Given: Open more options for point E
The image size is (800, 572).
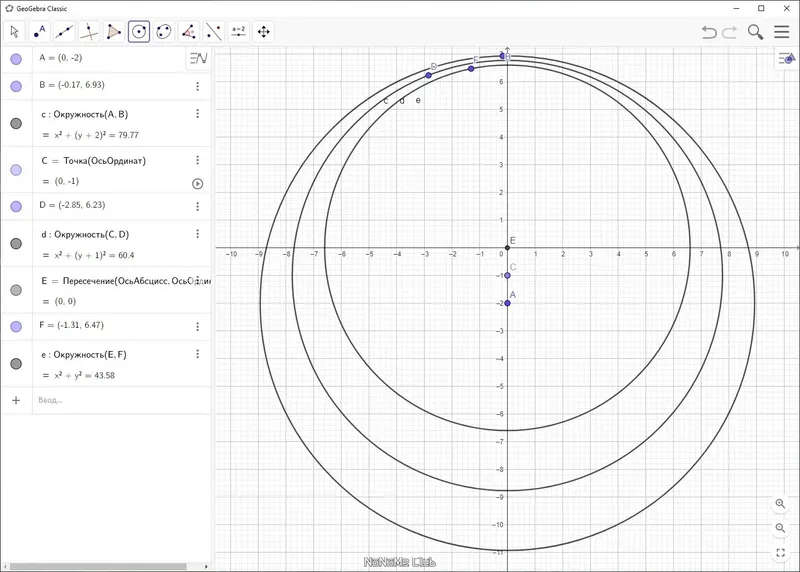Looking at the screenshot, I should pos(197,280).
